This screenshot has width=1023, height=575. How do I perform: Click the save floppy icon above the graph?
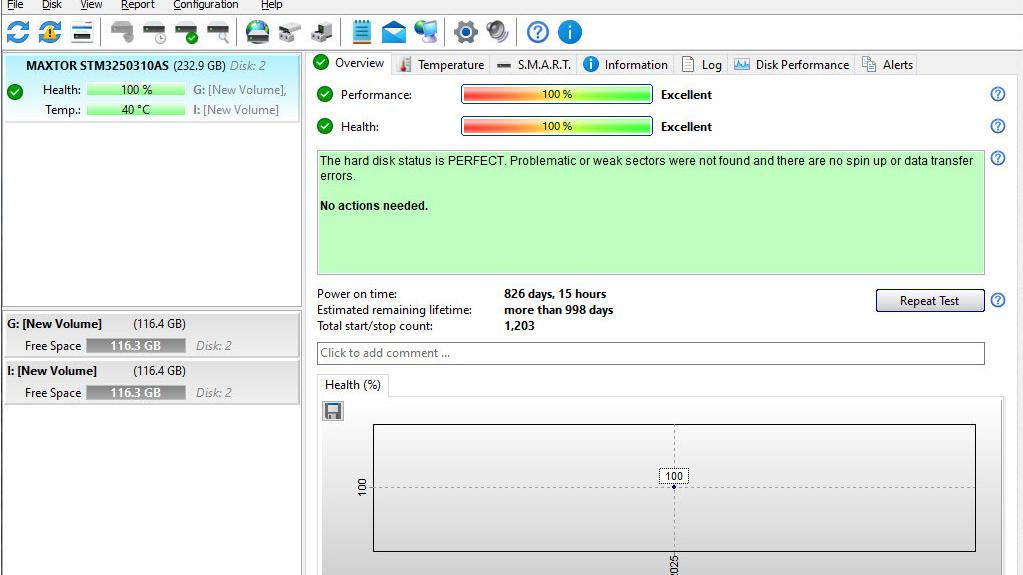click(x=333, y=411)
